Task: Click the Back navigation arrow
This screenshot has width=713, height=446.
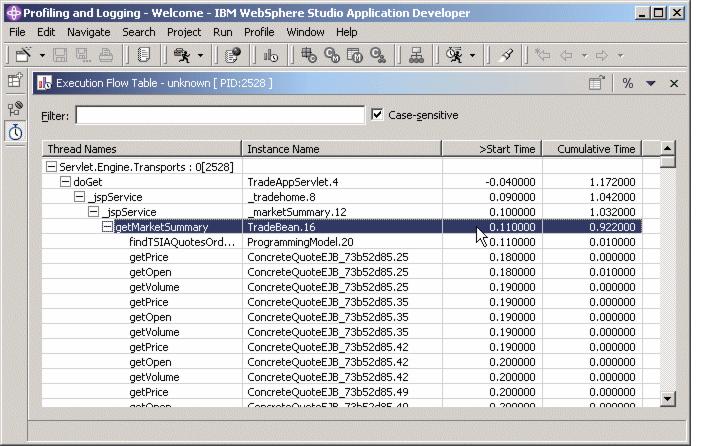Action: click(566, 56)
